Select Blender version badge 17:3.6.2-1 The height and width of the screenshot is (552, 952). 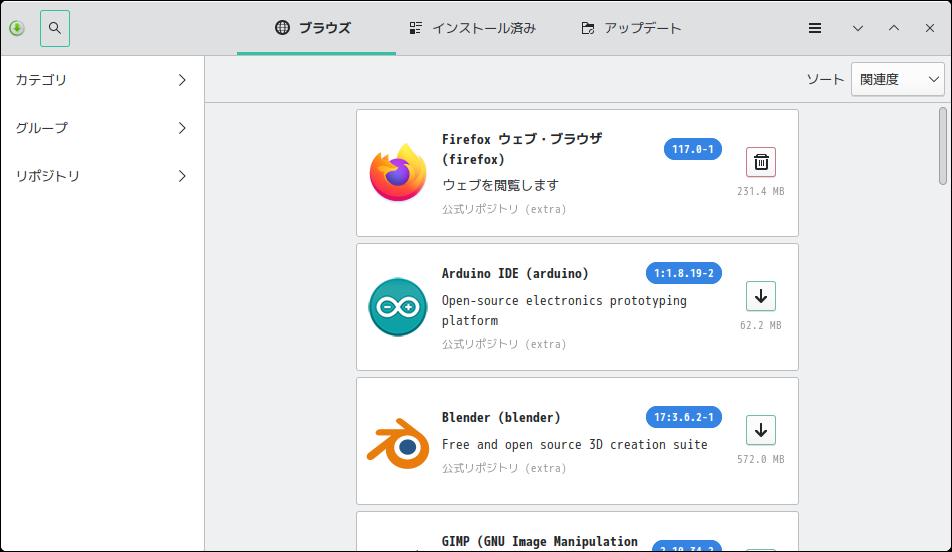pyautogui.click(x=684, y=417)
